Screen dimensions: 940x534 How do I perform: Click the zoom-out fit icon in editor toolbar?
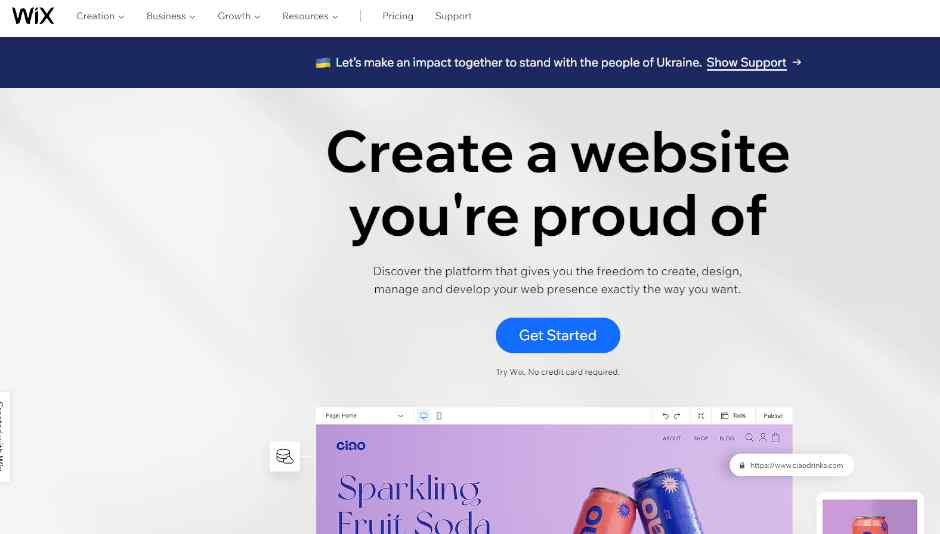[701, 415]
